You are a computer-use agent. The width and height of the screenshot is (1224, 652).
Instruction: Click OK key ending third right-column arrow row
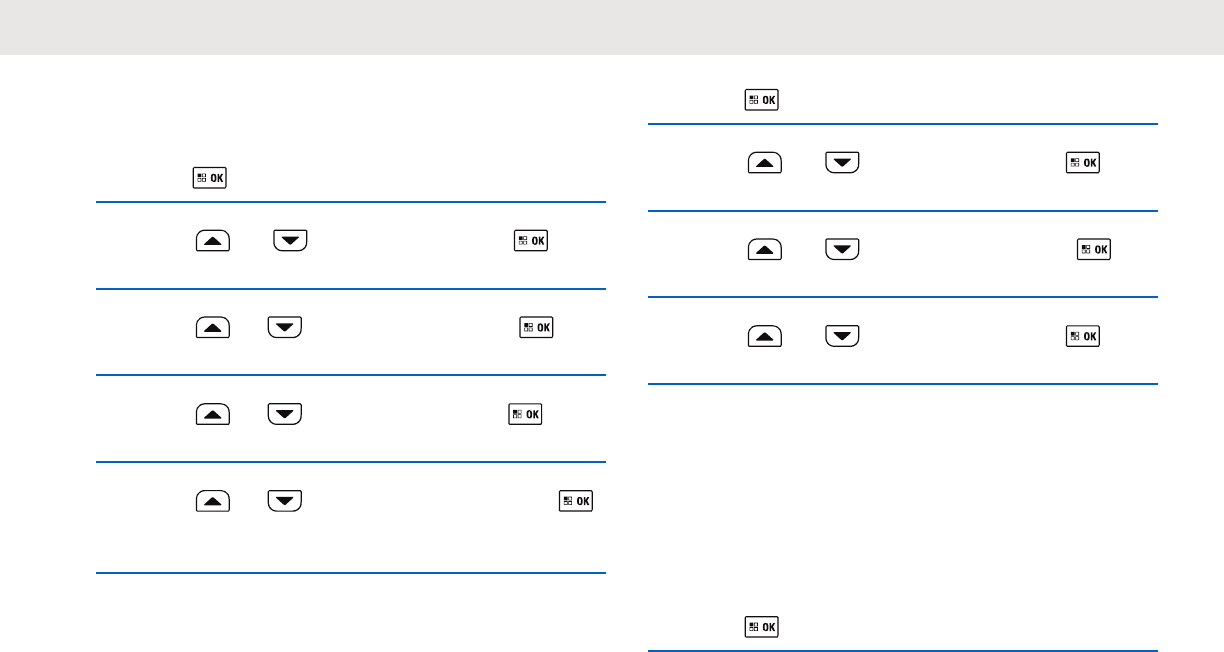[x=1083, y=335]
